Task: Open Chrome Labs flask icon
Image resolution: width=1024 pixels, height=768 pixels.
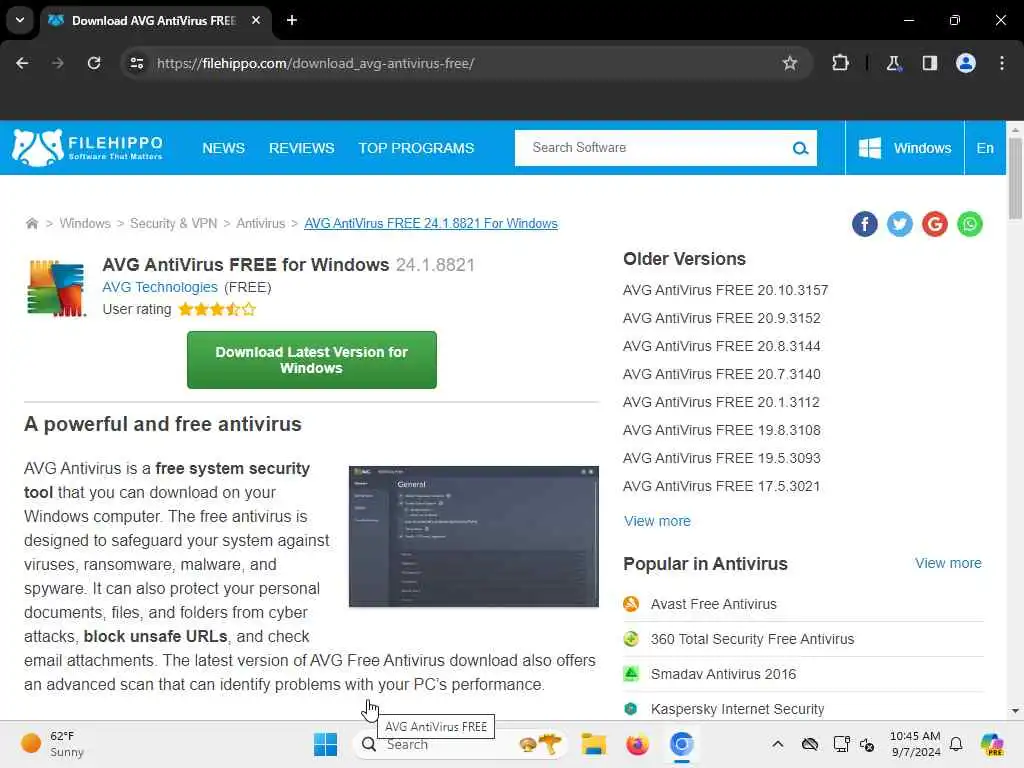Action: [x=893, y=63]
